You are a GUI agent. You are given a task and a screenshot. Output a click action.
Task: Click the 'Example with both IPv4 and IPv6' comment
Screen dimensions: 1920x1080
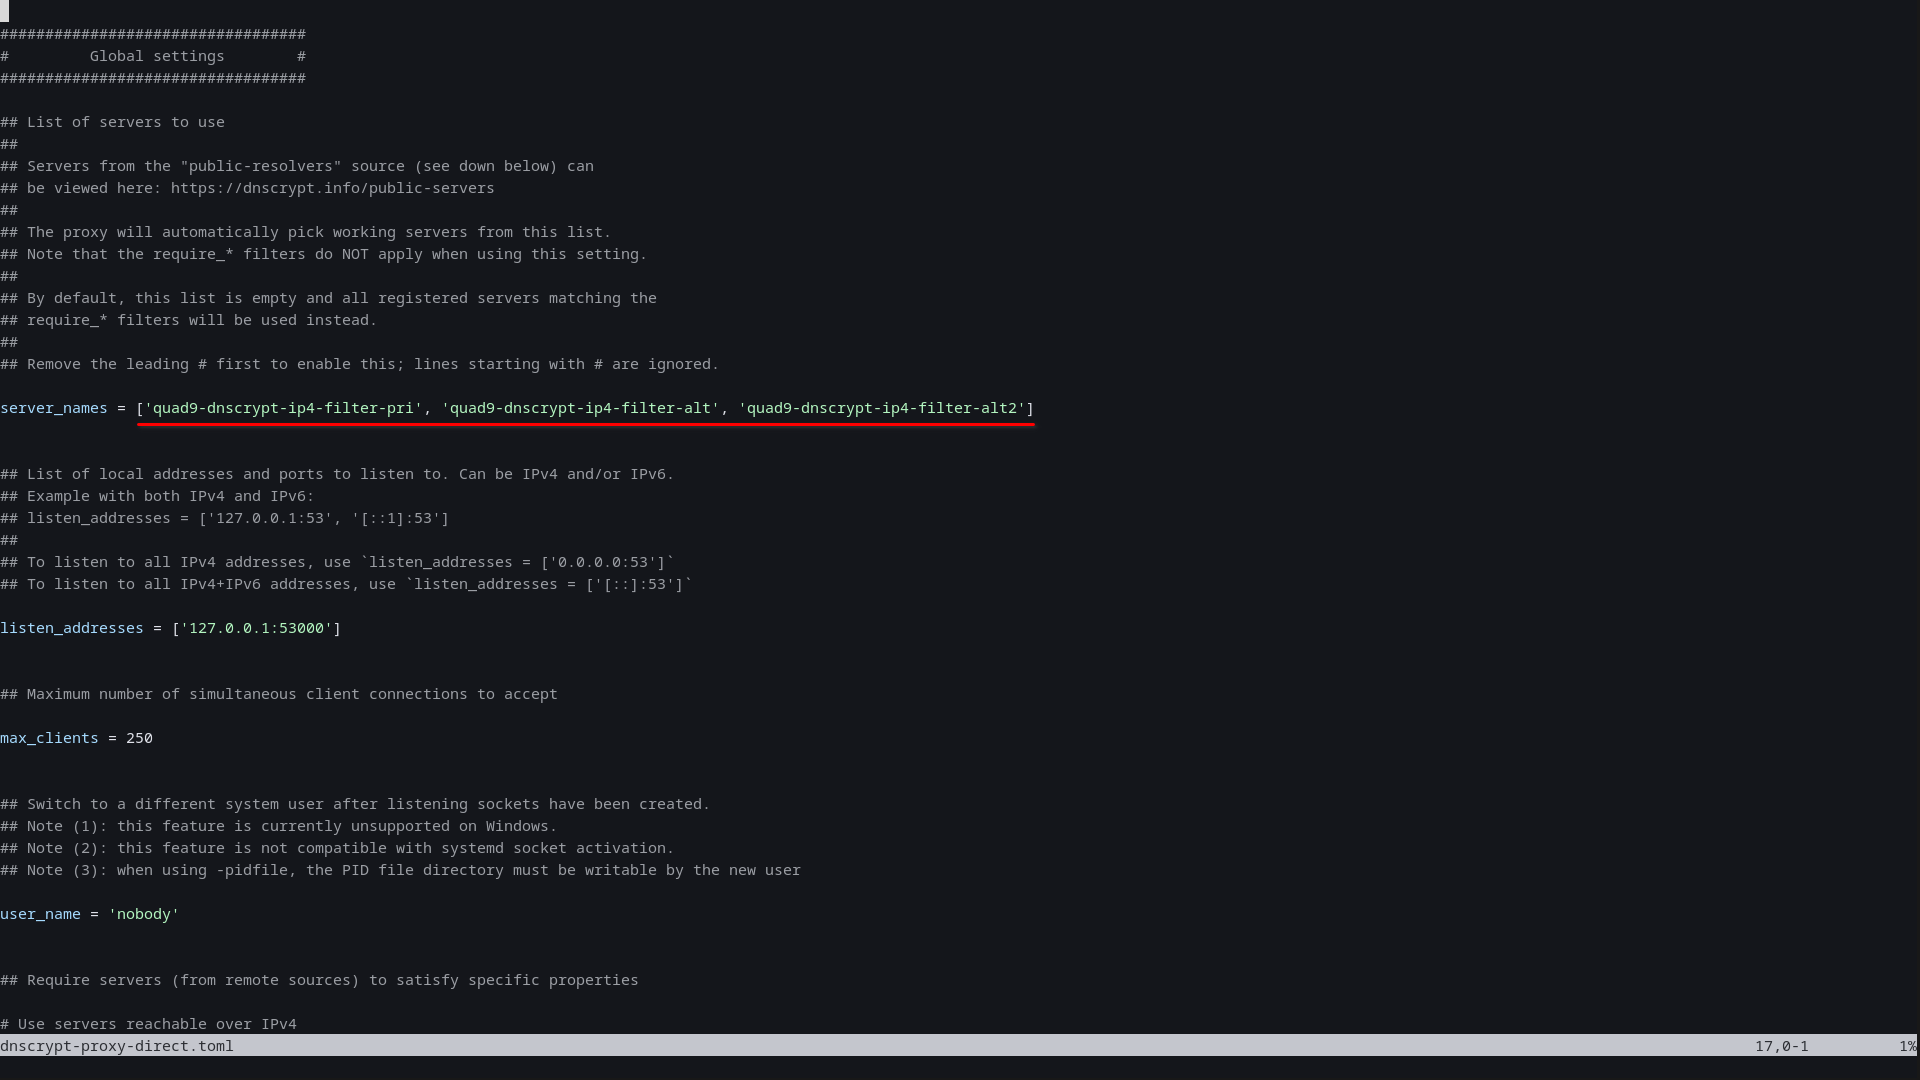tap(157, 496)
